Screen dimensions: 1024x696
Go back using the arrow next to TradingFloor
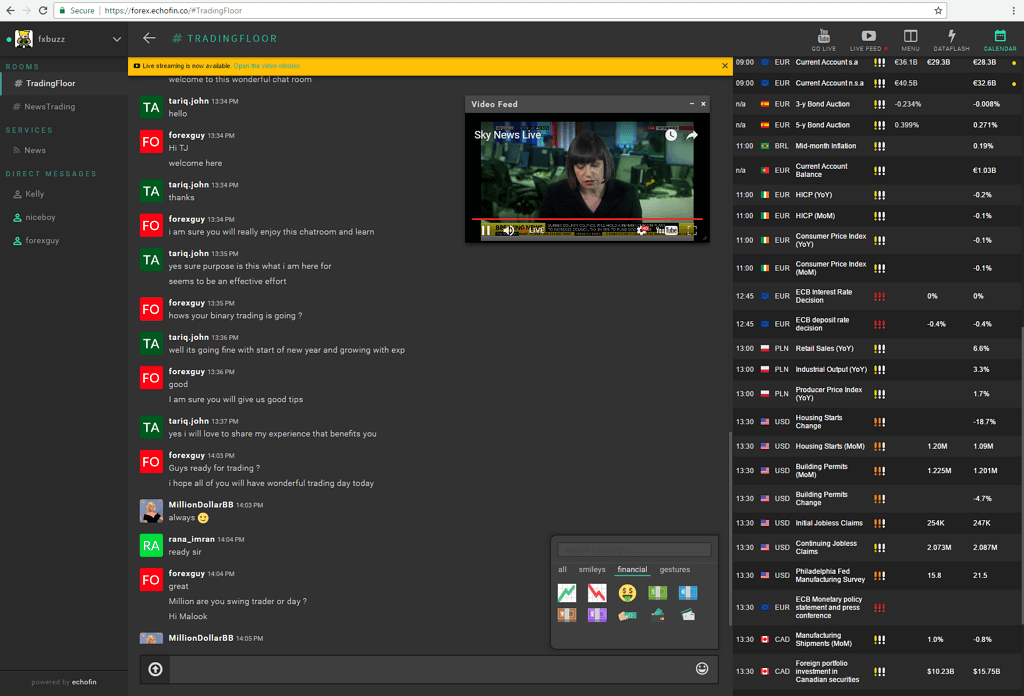click(x=149, y=38)
